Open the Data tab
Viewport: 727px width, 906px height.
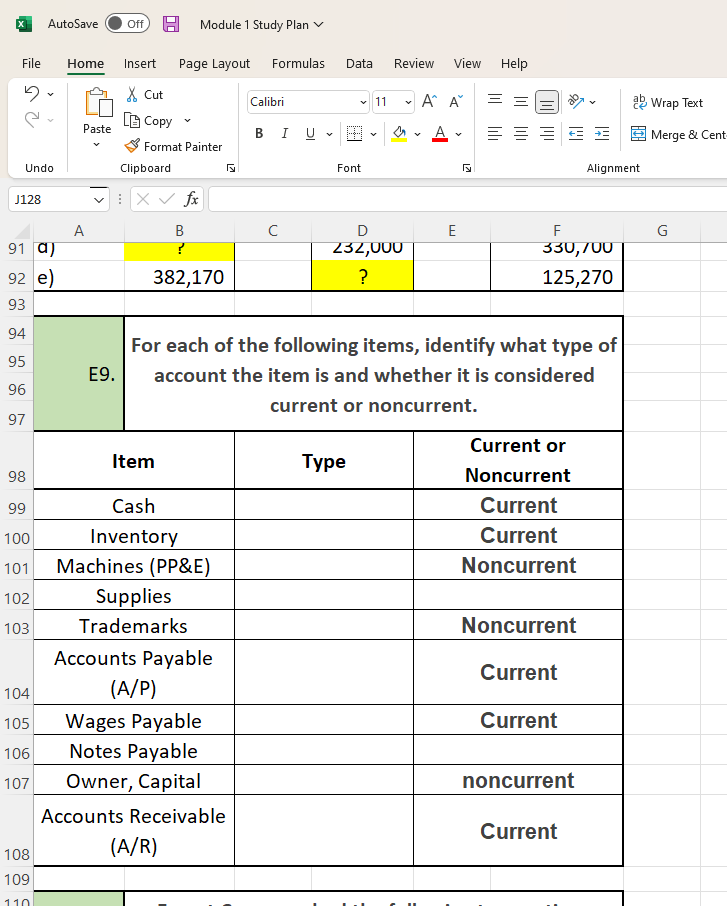[359, 64]
